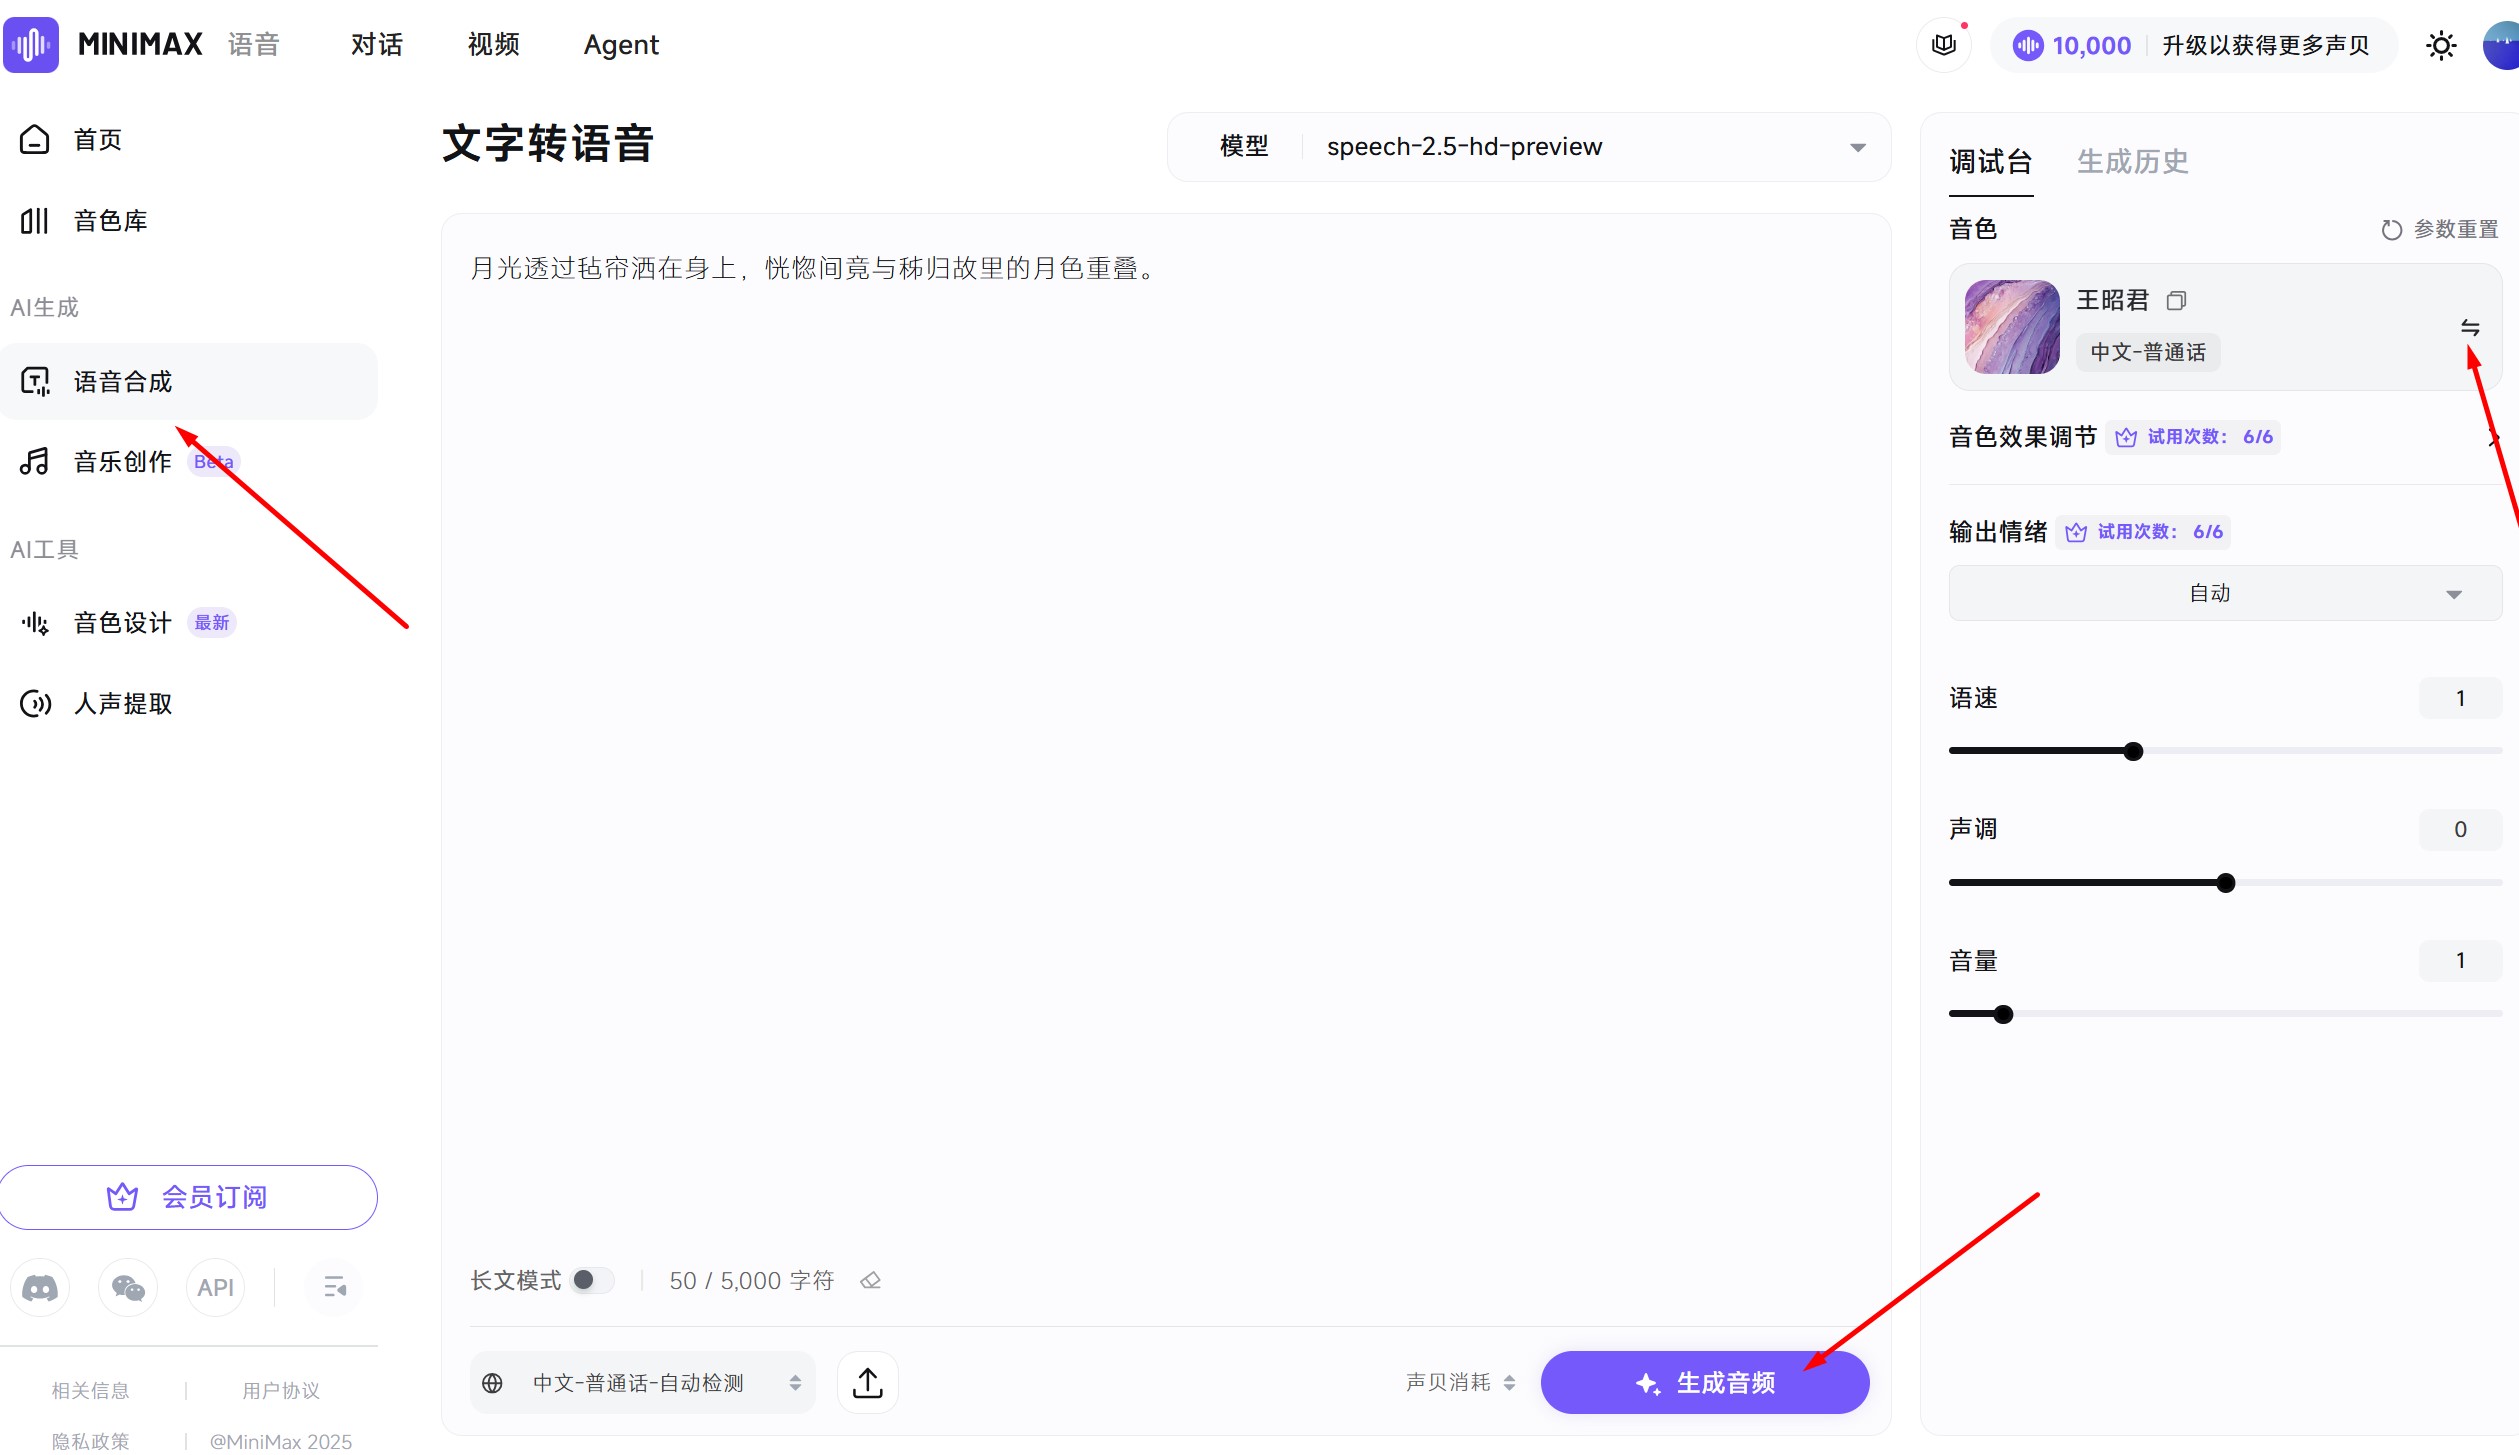Click the 音量 value field
The width and height of the screenshot is (2519, 1455).
2460,961
